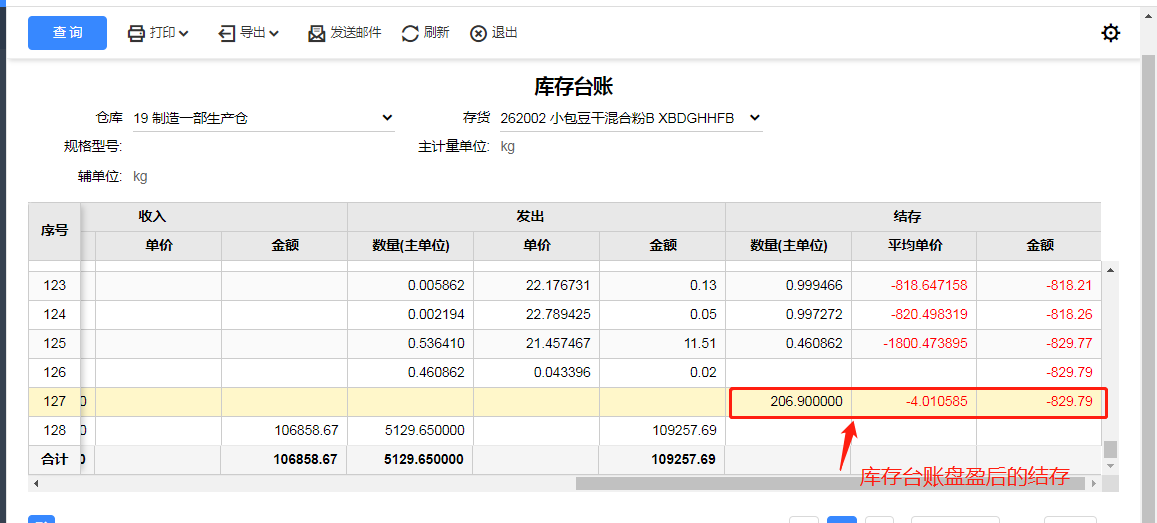Click the refresh circular arrow icon

point(410,33)
